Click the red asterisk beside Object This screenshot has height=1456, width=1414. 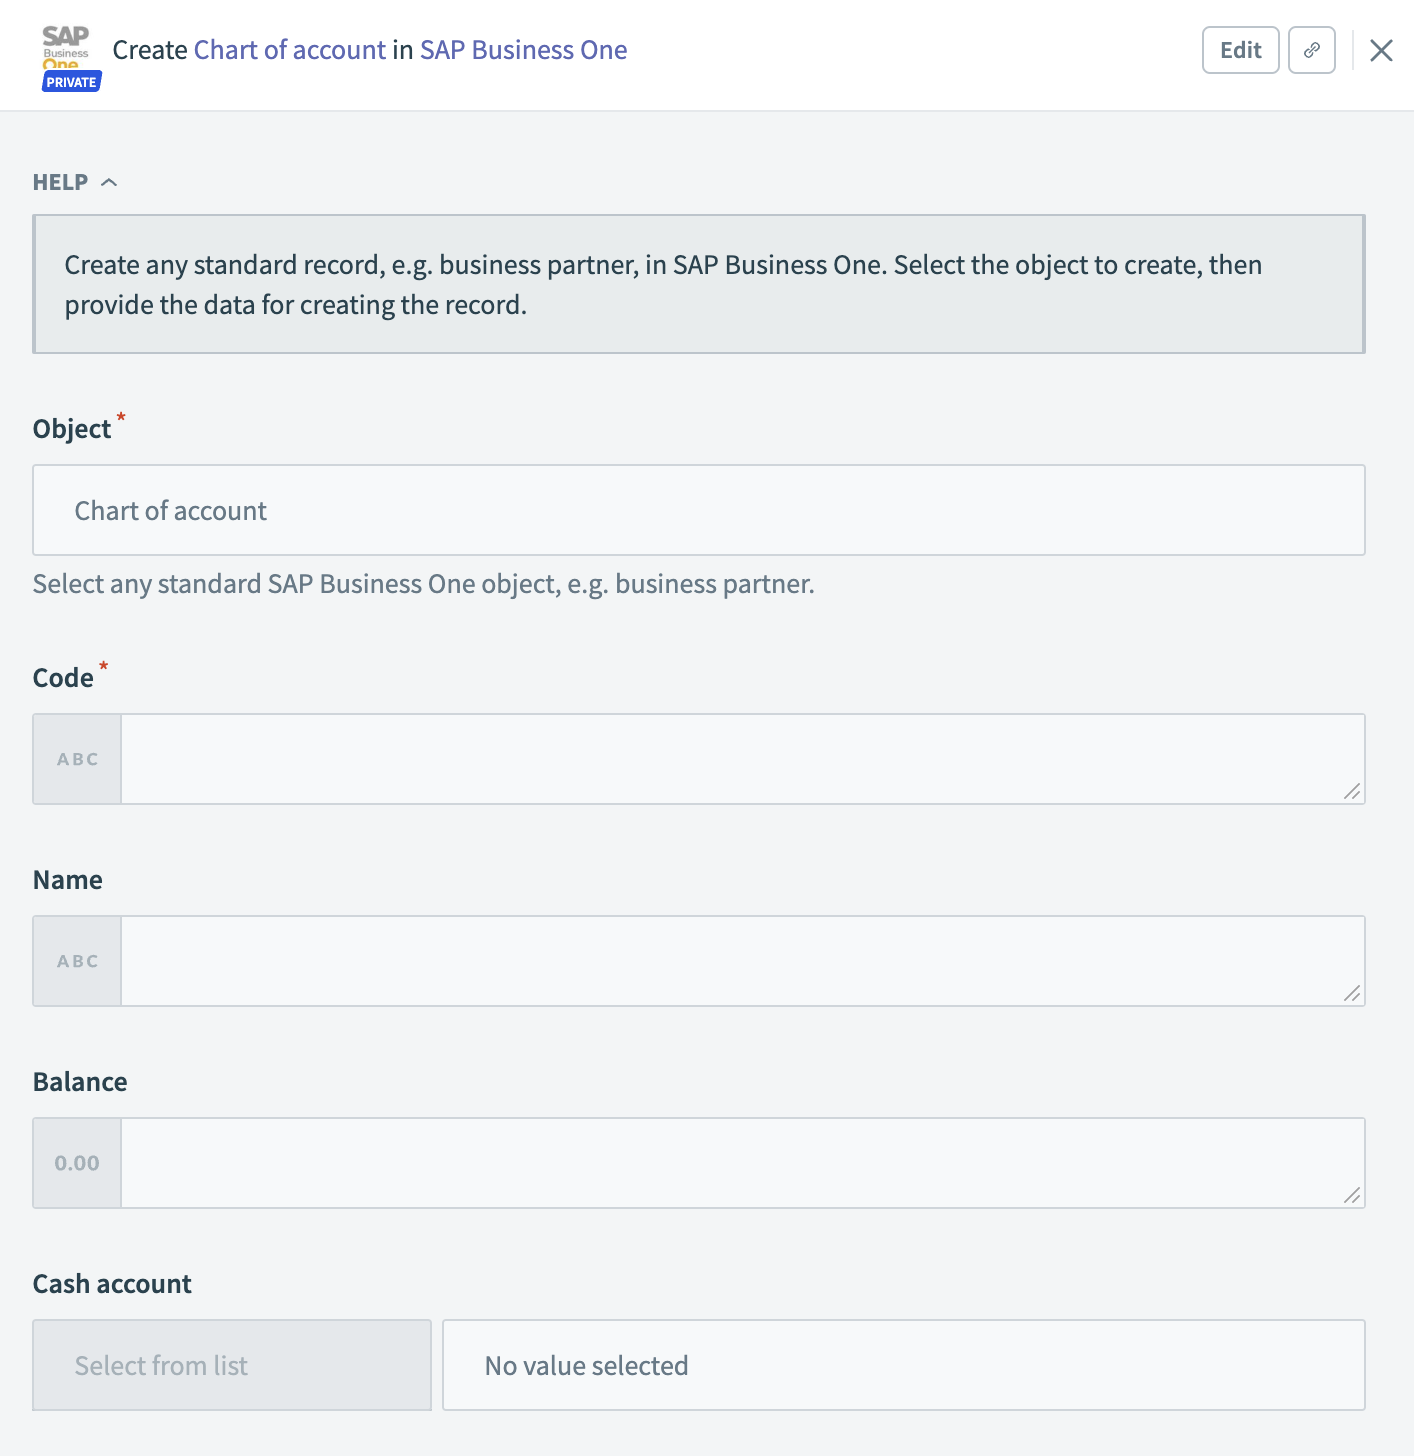[x=121, y=419]
